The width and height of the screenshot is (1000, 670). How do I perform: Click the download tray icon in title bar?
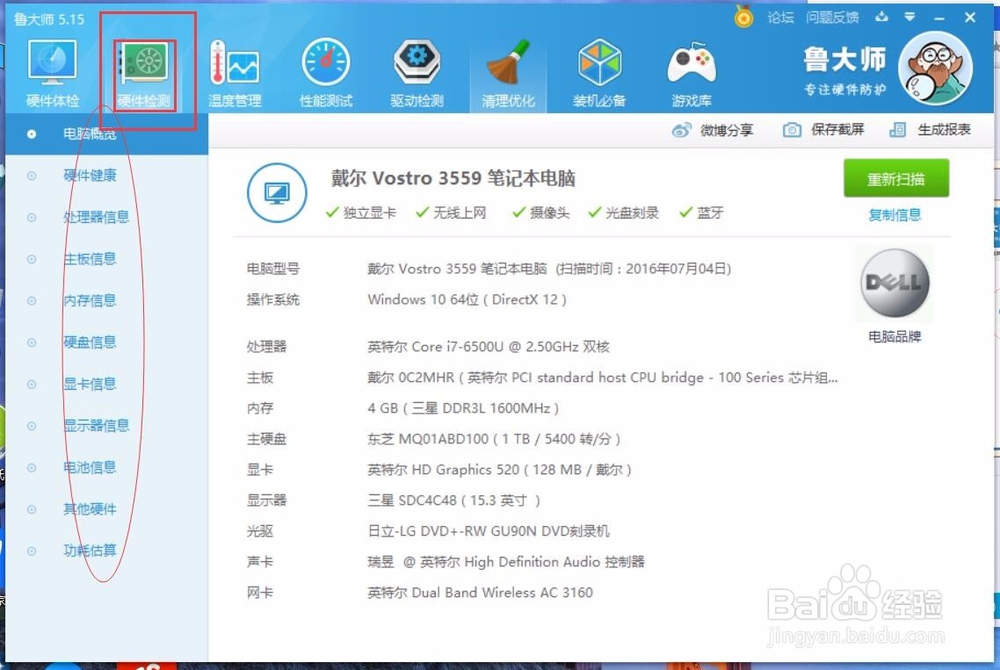[882, 17]
